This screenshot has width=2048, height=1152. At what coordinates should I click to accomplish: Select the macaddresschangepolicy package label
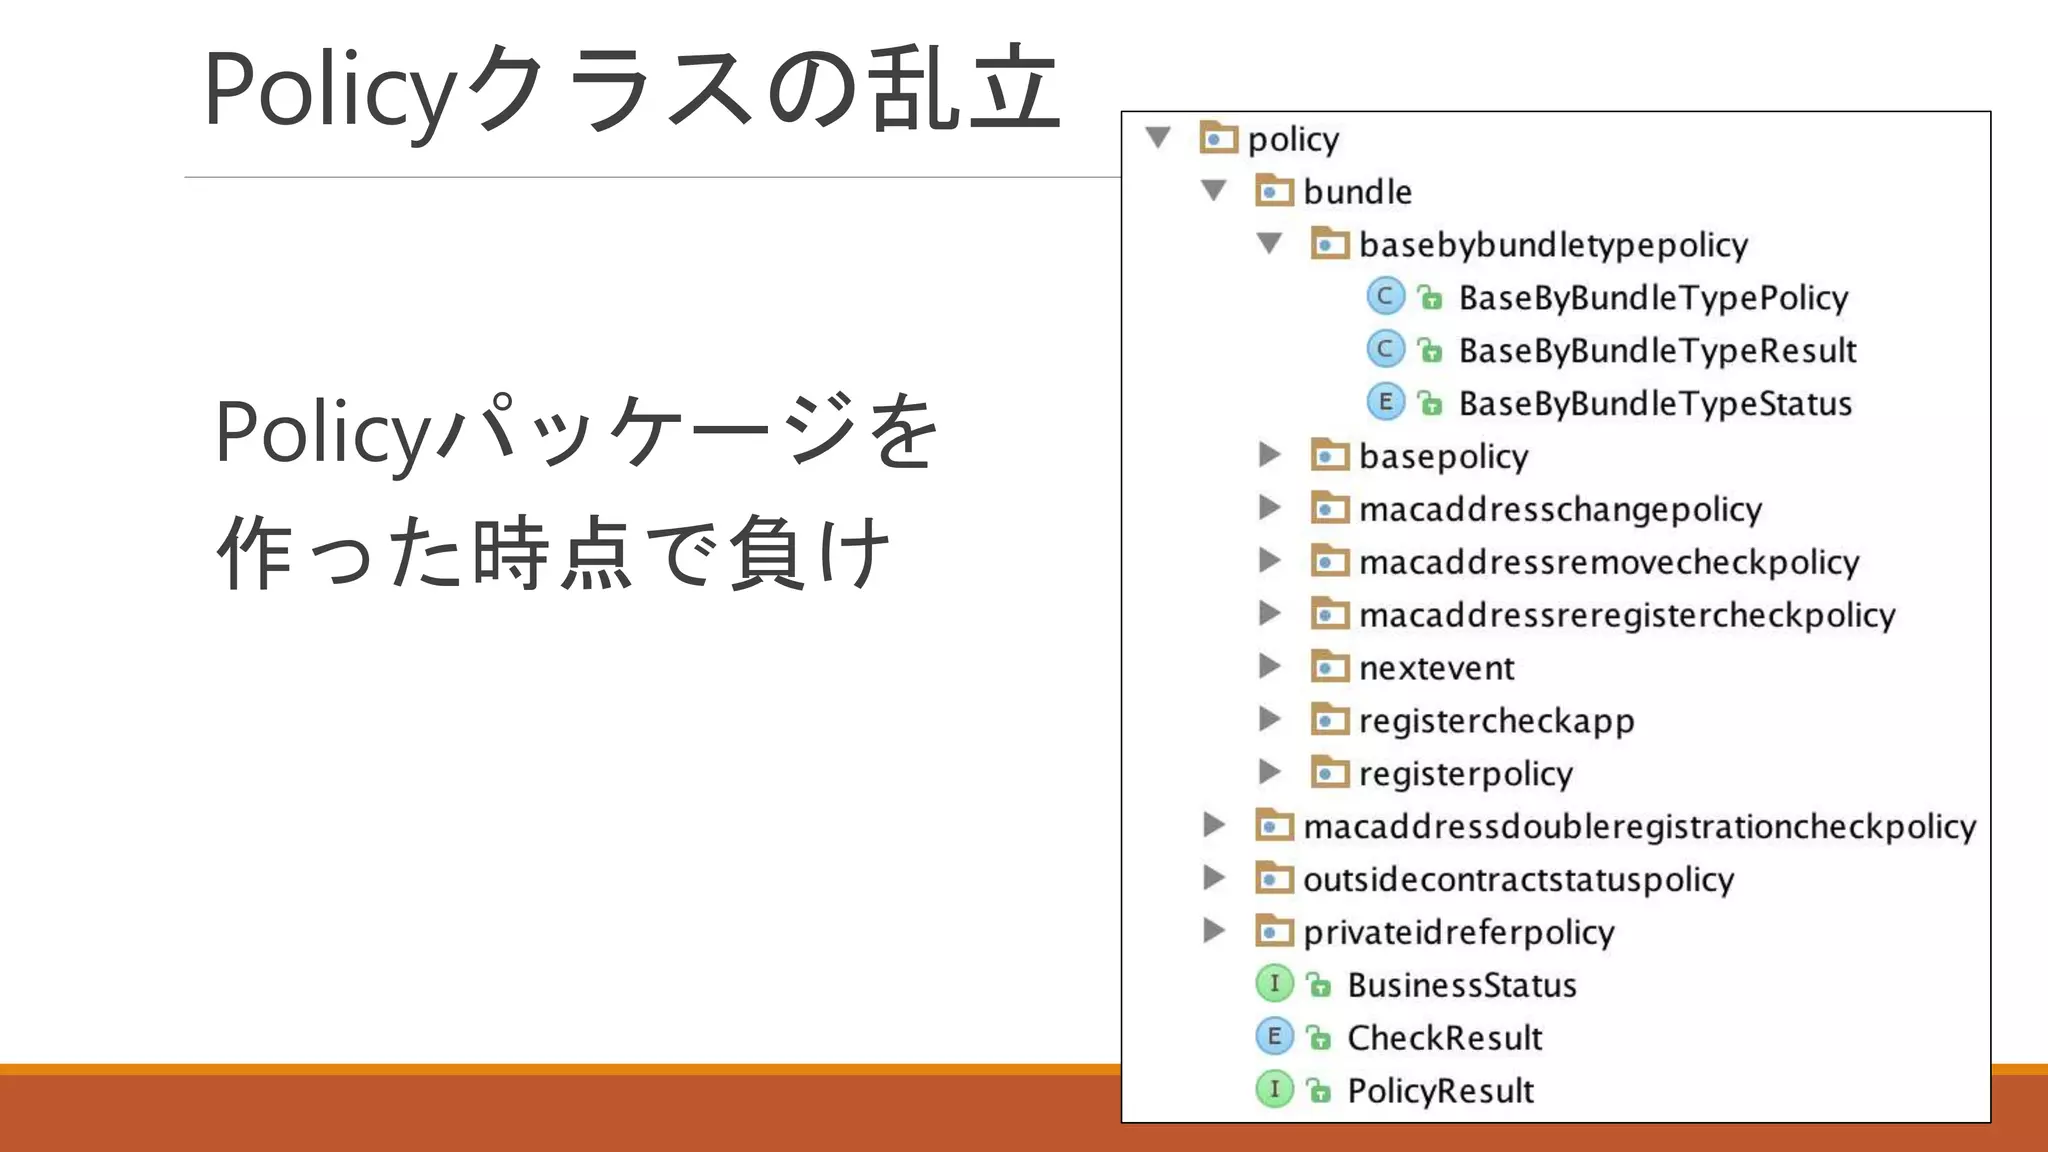pos(1560,510)
